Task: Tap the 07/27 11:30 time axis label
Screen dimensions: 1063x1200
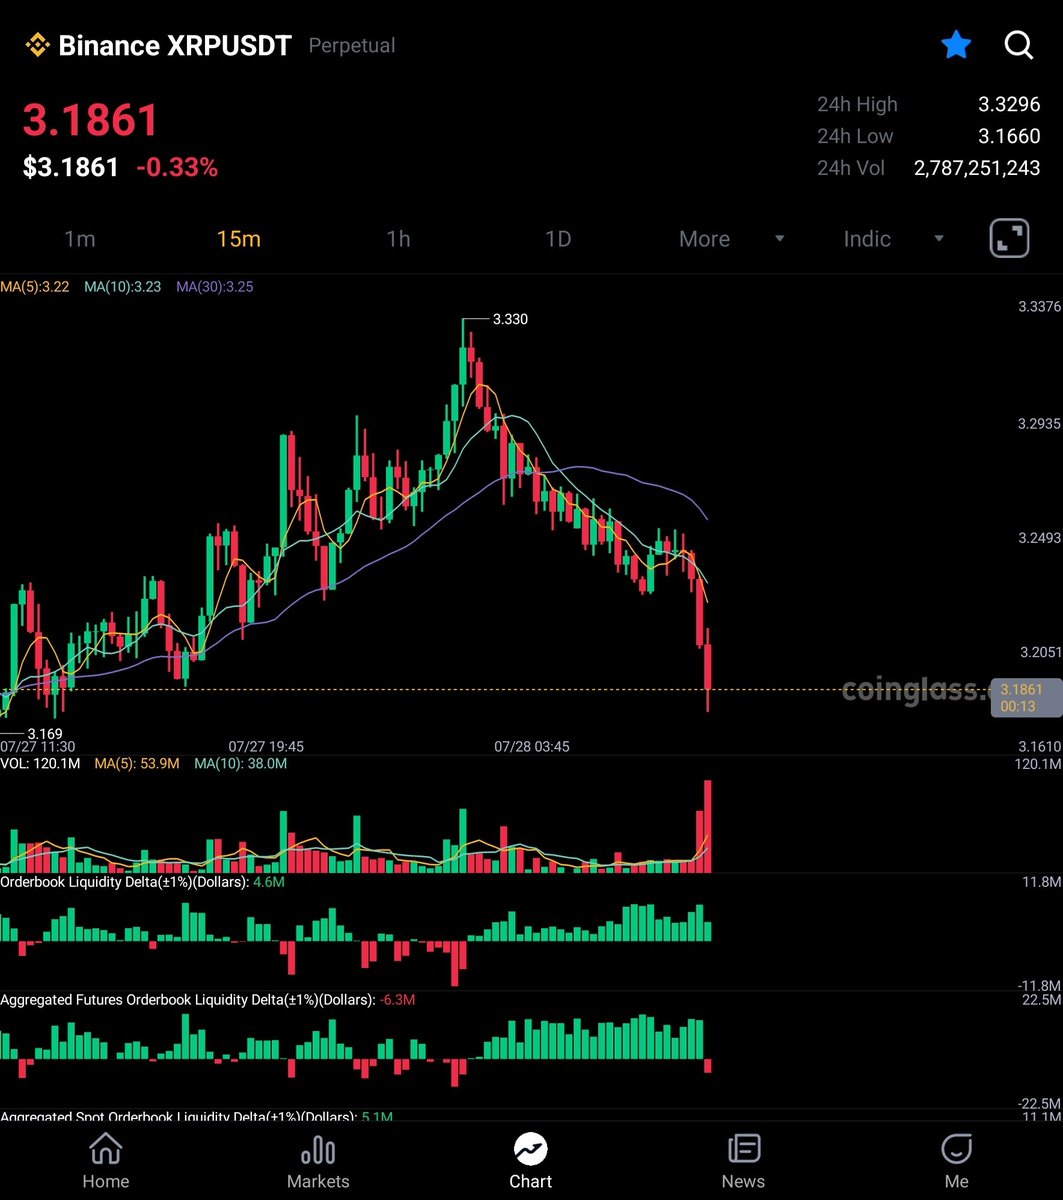Action: [x=38, y=747]
